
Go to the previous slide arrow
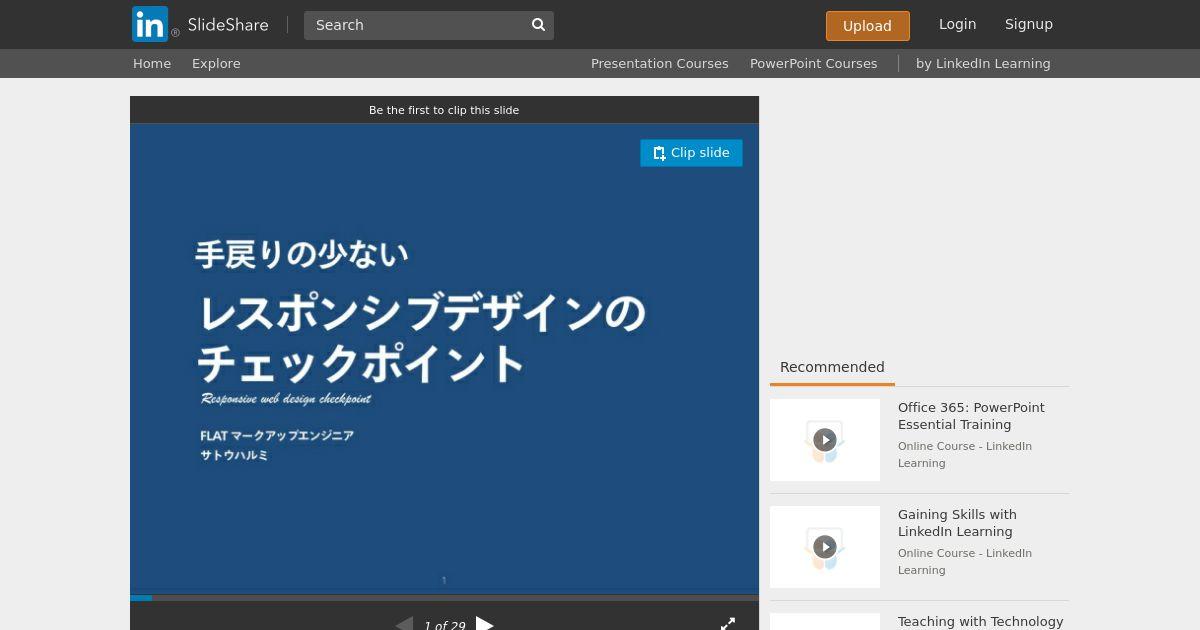pyautogui.click(x=404, y=624)
